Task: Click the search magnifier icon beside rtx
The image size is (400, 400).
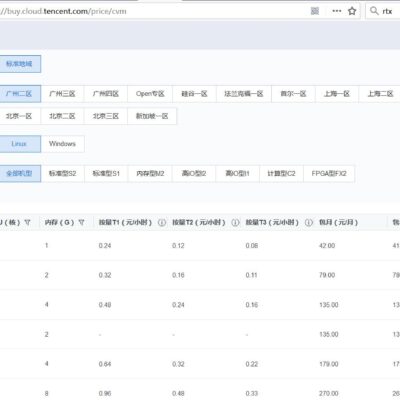Action: [374, 11]
